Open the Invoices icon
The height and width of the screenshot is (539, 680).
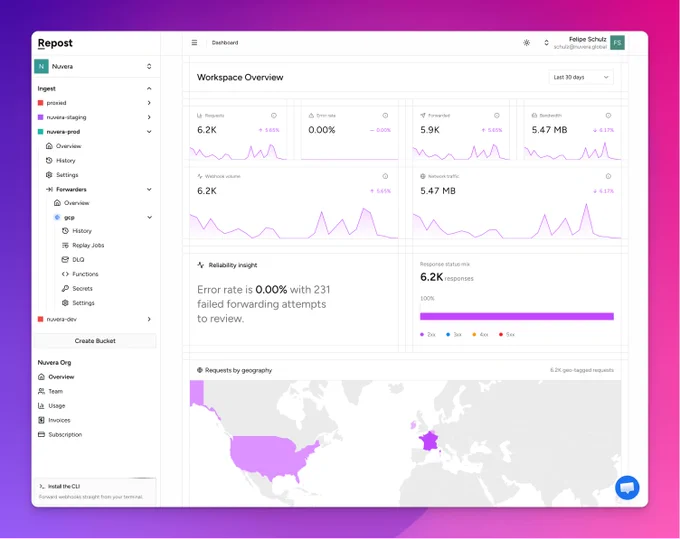coord(41,420)
